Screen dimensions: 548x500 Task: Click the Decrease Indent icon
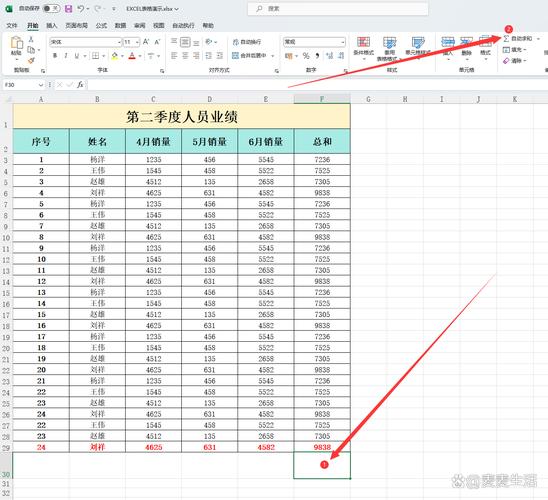pyautogui.click(x=209, y=56)
